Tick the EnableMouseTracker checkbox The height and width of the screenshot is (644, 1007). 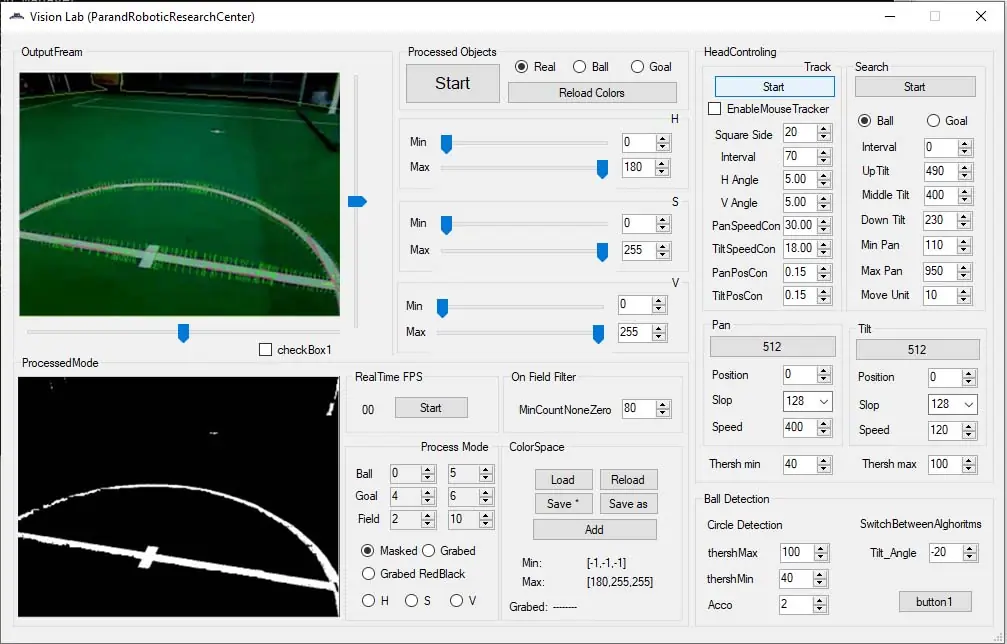coord(714,109)
